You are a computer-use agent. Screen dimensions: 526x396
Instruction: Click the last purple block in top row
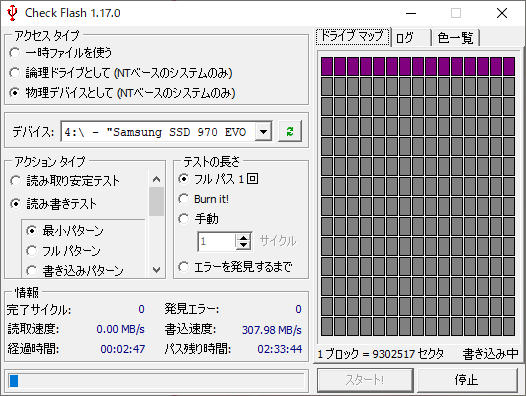click(509, 66)
